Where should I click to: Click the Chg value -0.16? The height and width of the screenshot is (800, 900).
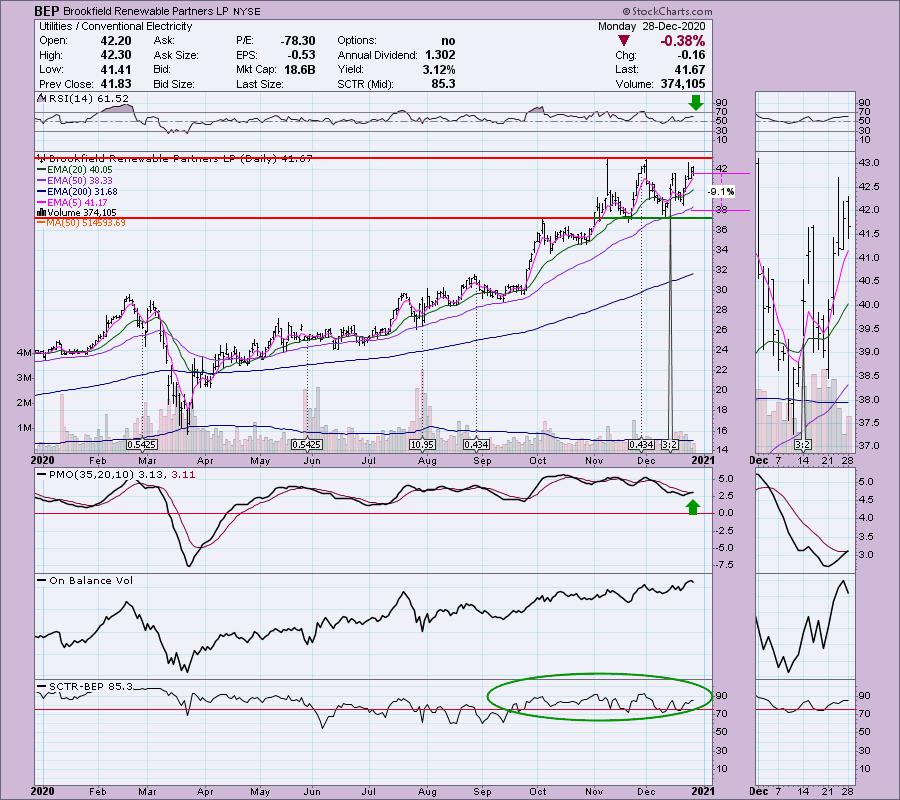(x=690, y=55)
